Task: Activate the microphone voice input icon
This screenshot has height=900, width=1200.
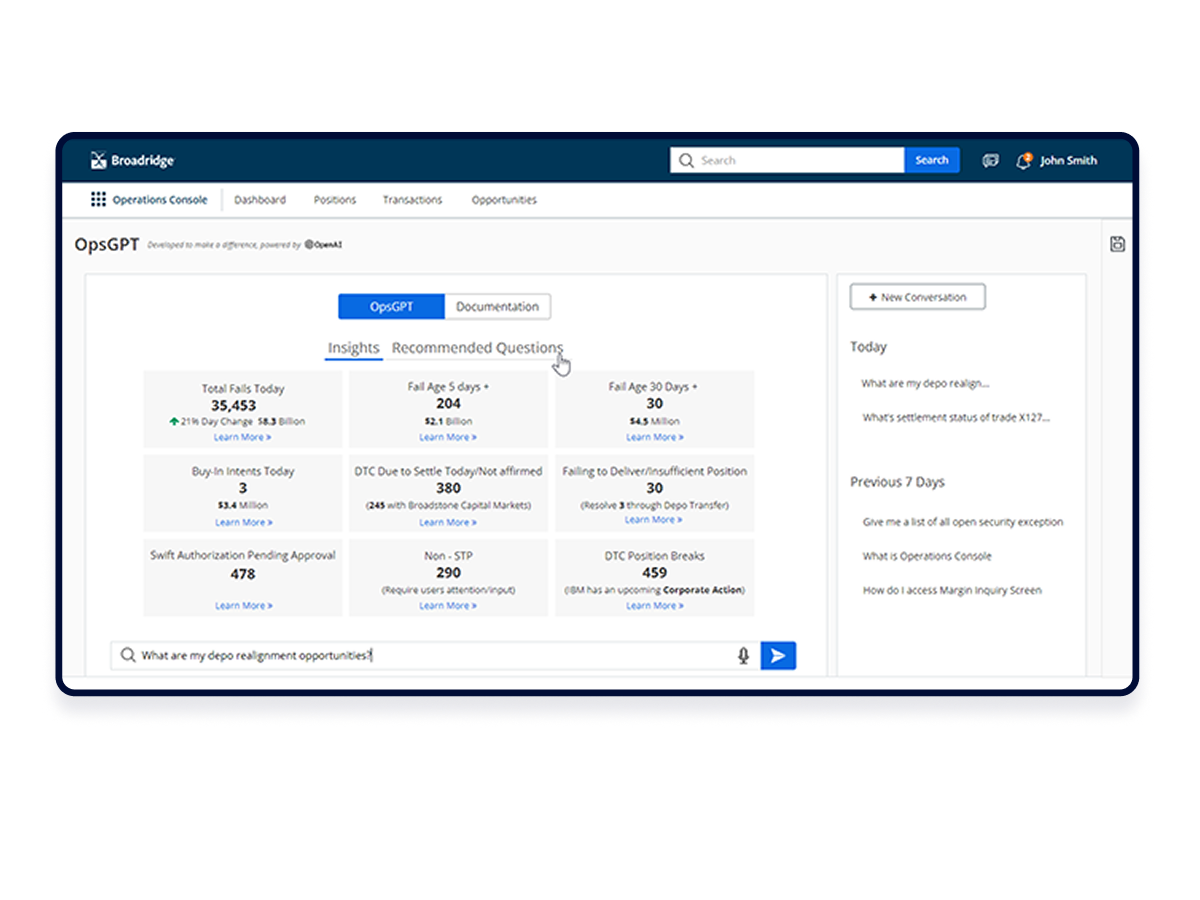Action: 743,656
